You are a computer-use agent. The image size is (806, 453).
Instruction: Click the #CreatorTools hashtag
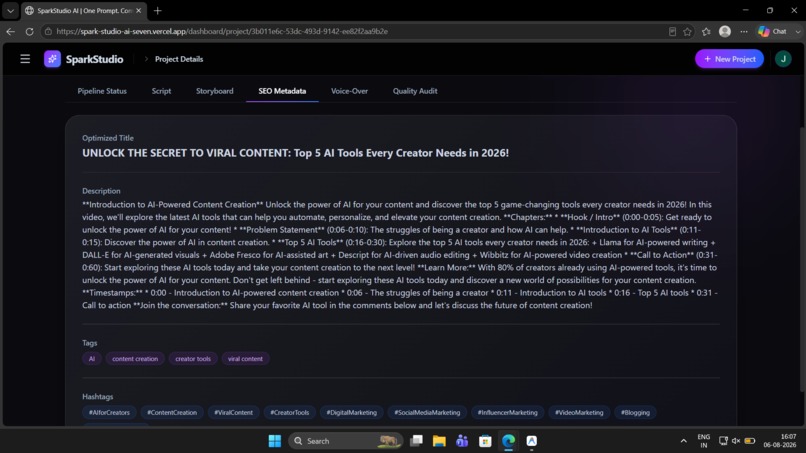point(289,412)
